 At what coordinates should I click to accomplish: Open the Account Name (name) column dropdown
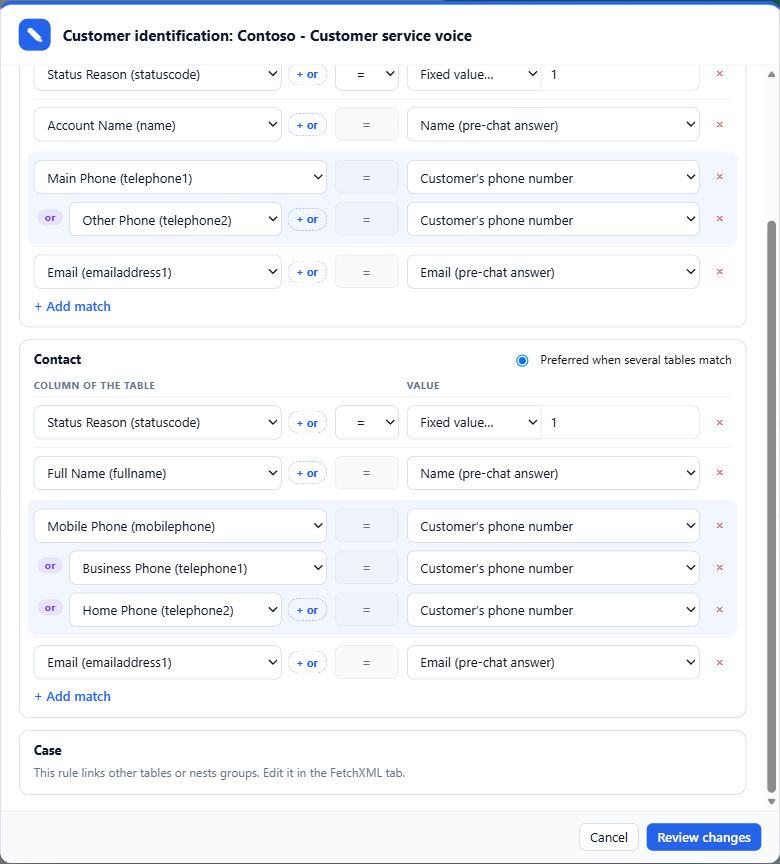click(x=158, y=125)
